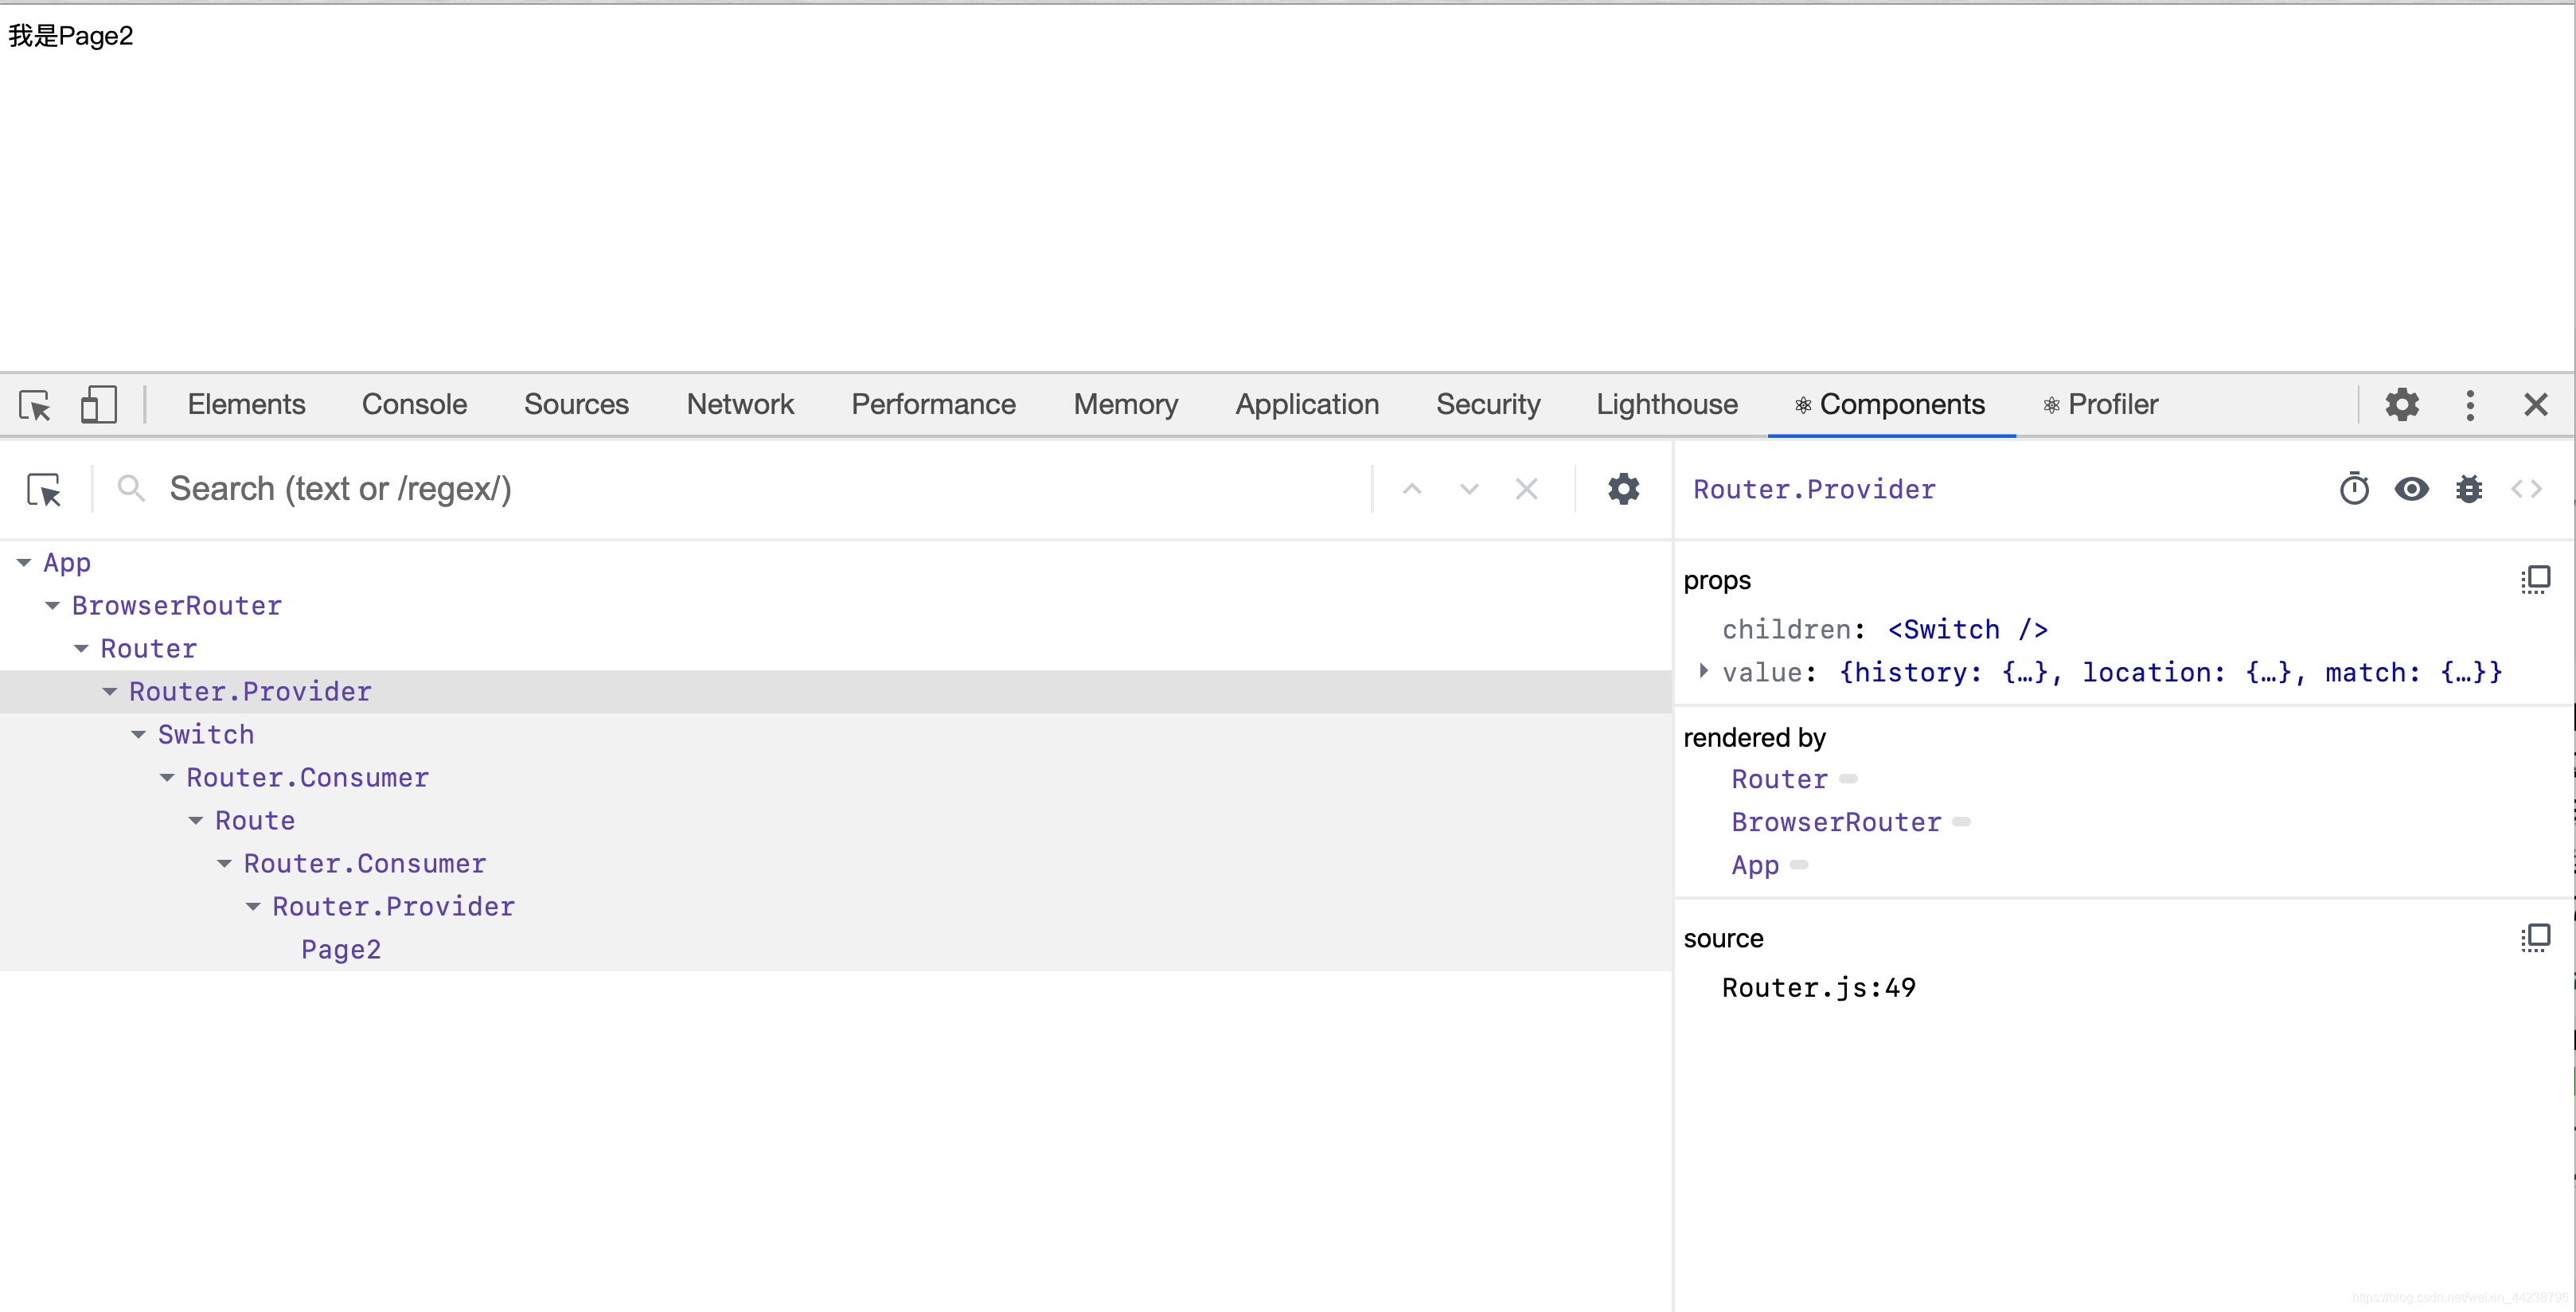Viewport: 2576px width, 1312px height.
Task: Copy source to clipboard icon
Action: pyautogui.click(x=2535, y=938)
